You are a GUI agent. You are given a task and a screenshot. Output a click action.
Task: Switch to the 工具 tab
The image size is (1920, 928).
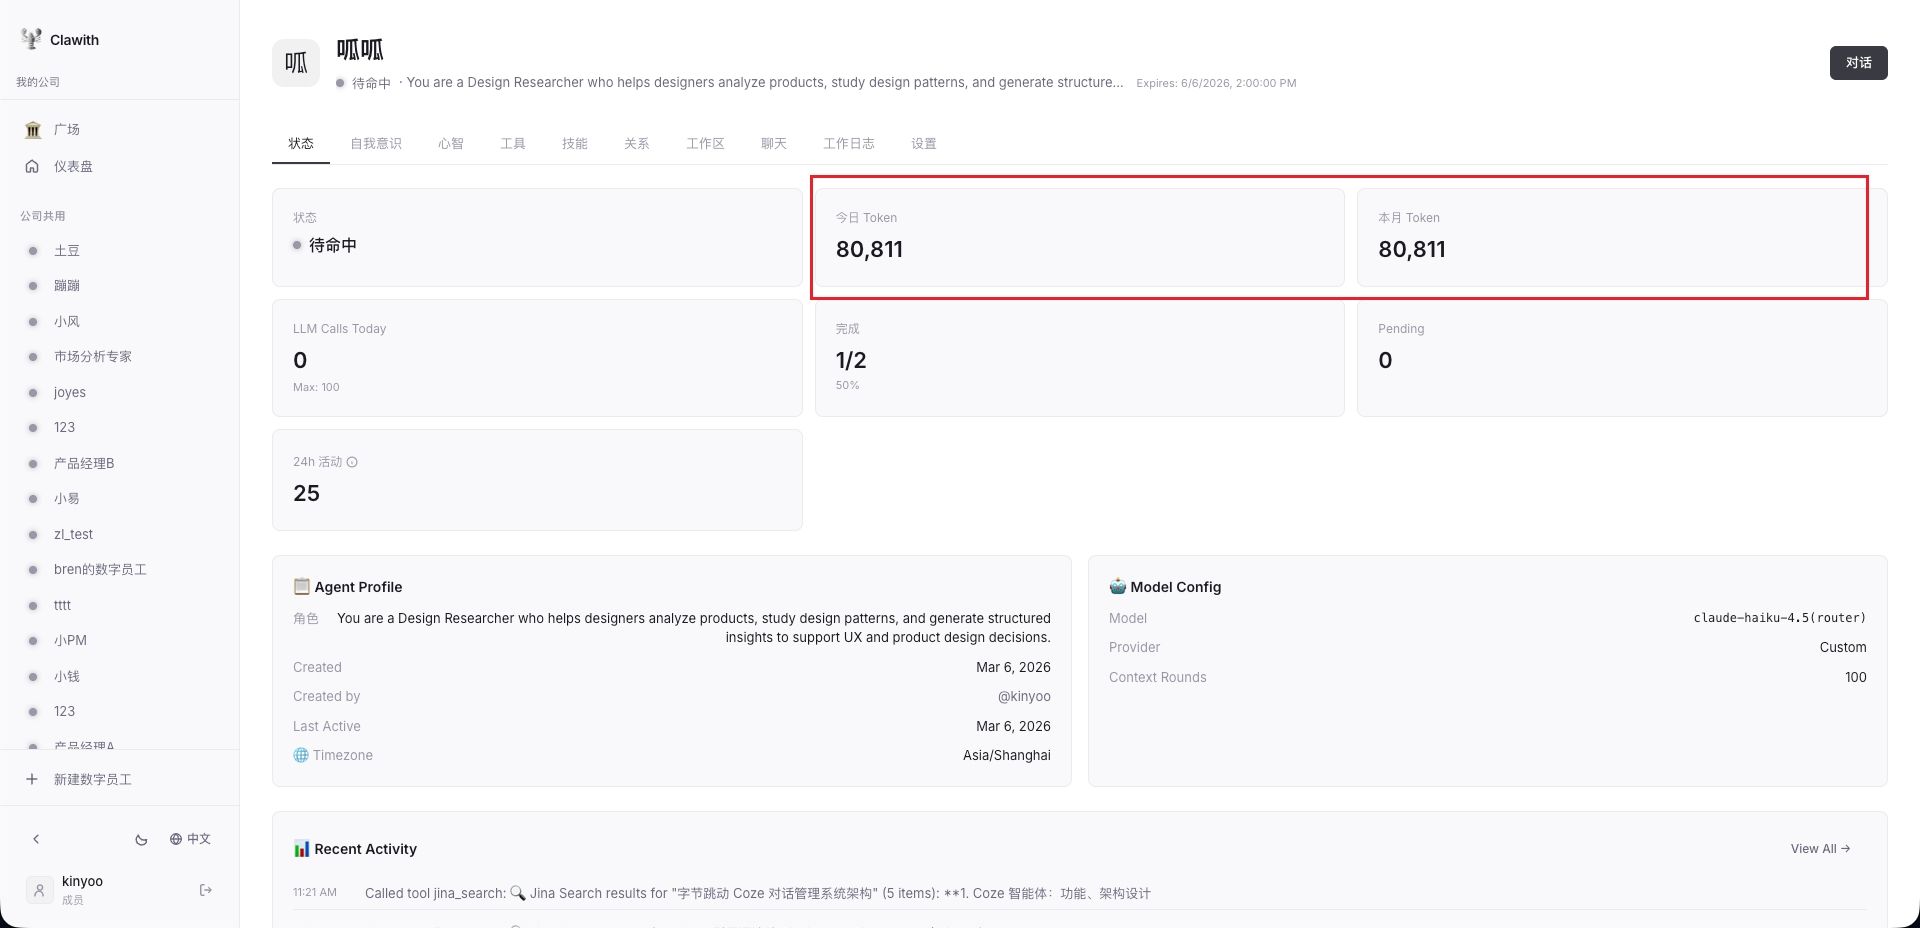tap(513, 144)
